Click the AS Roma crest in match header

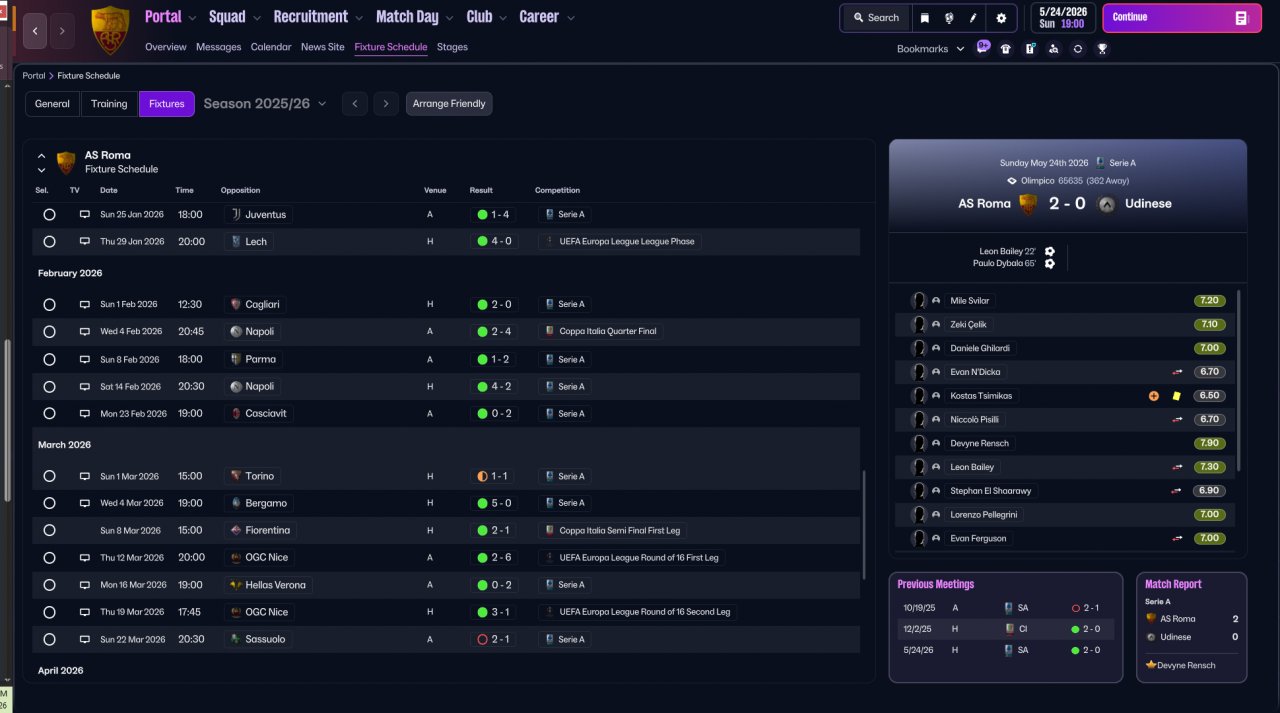coord(1028,204)
